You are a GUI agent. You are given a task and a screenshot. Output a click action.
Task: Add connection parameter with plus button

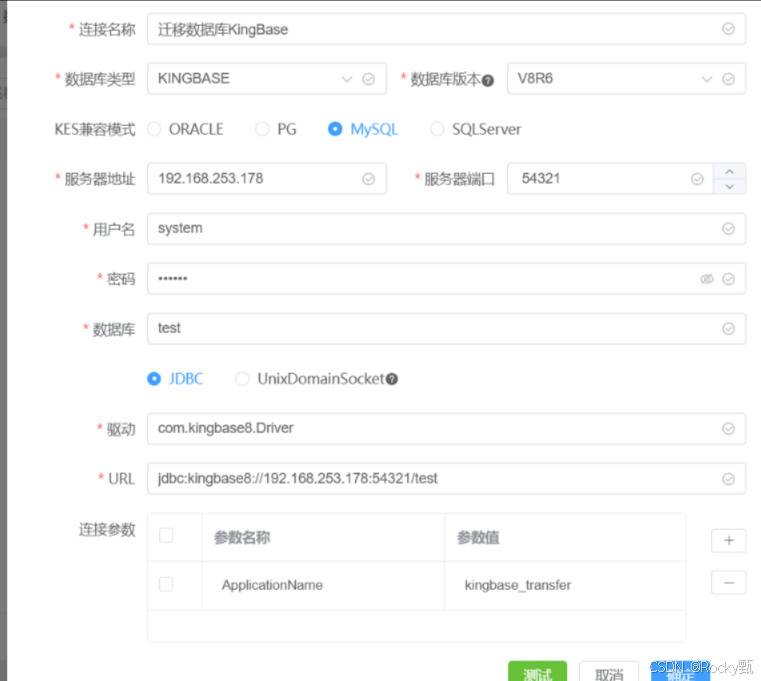coord(728,541)
